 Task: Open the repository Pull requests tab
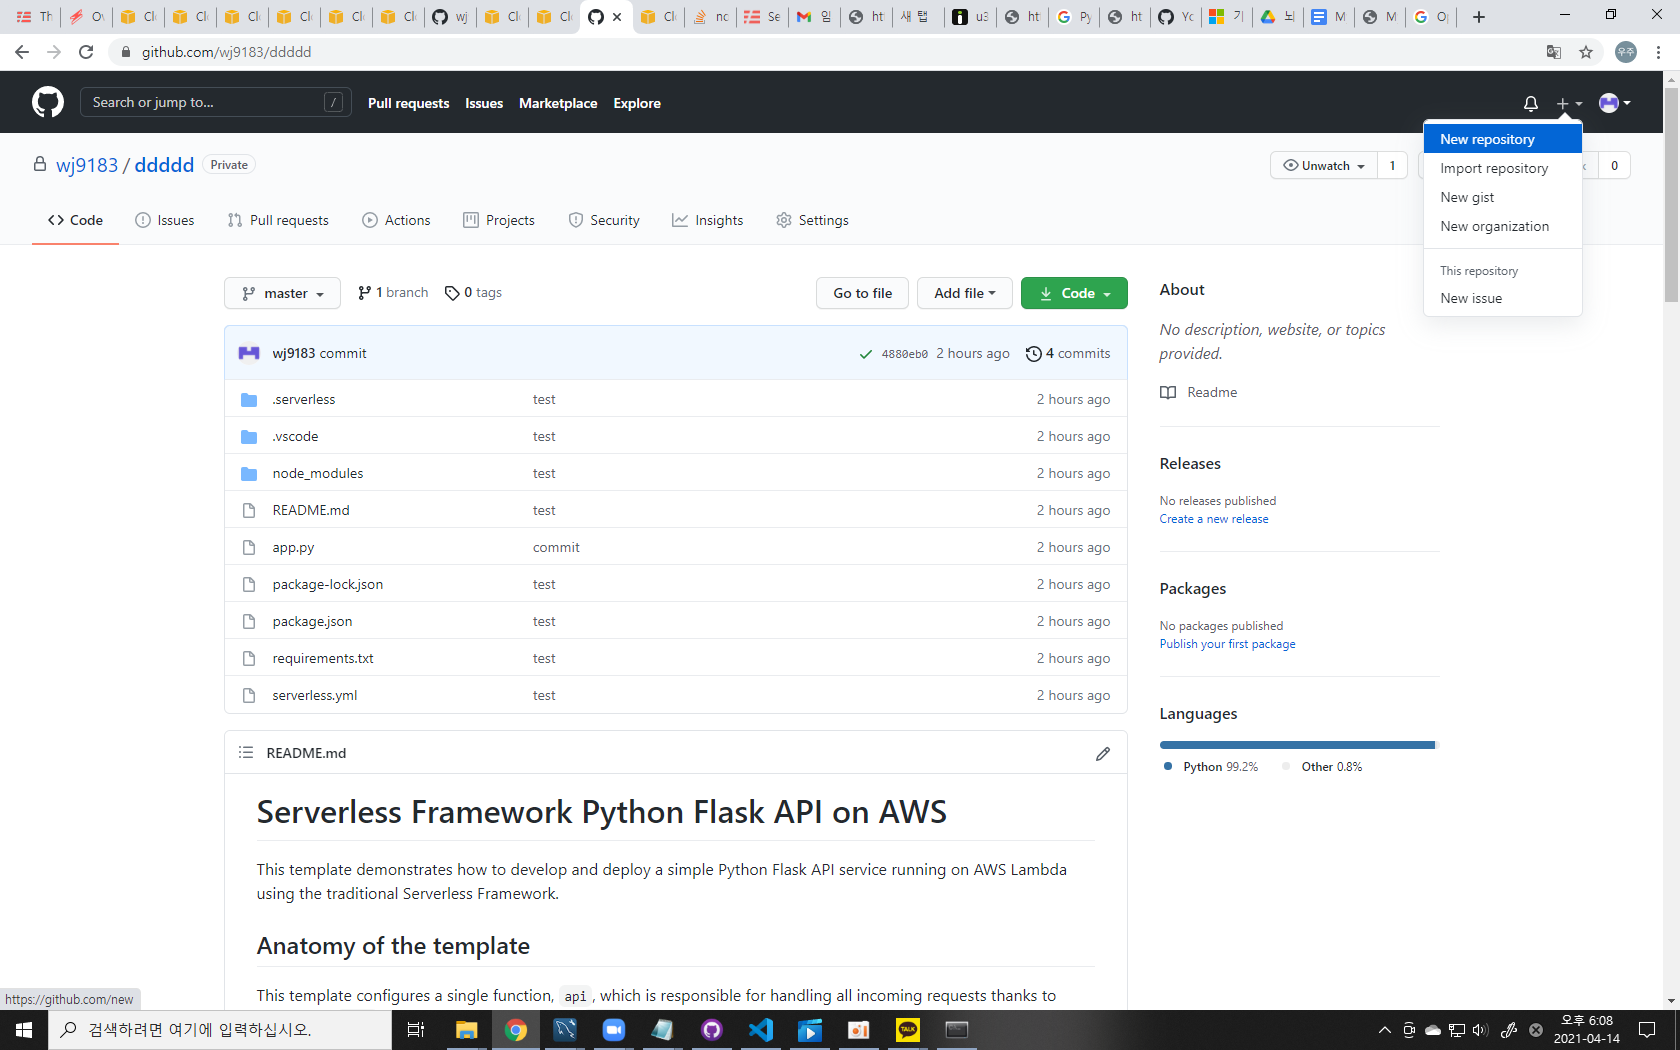point(278,220)
